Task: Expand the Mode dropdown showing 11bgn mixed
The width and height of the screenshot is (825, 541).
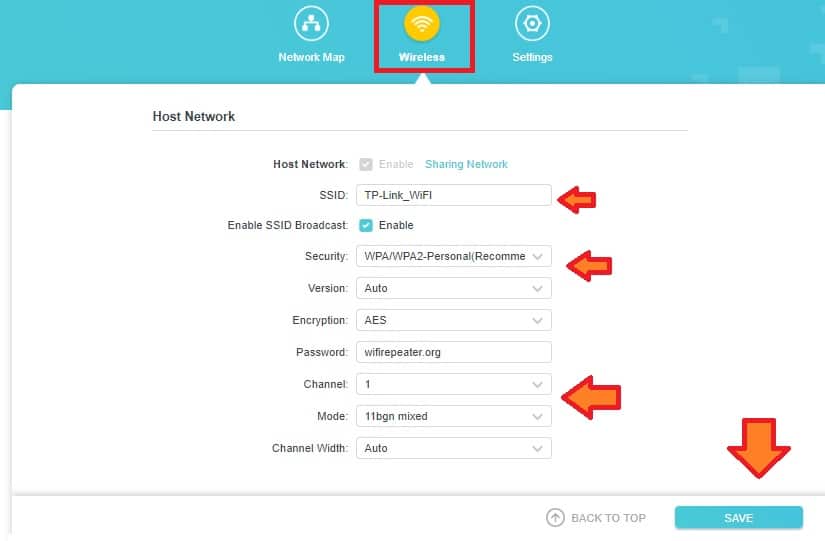Action: click(x=453, y=416)
